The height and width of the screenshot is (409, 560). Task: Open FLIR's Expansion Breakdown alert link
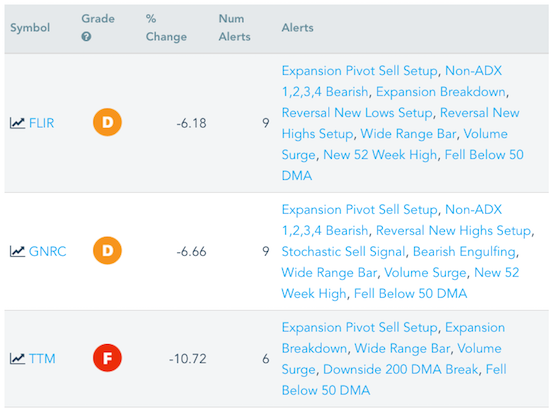[x=441, y=92]
